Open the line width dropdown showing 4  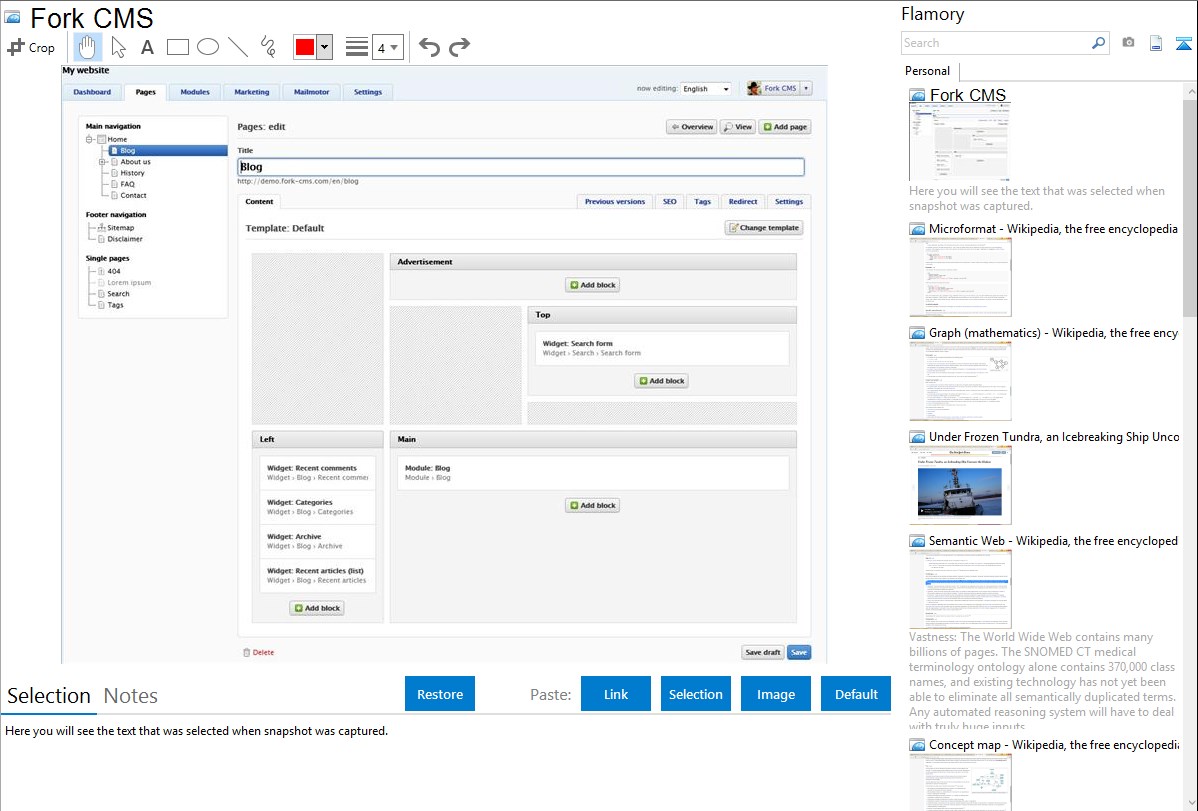click(x=387, y=47)
